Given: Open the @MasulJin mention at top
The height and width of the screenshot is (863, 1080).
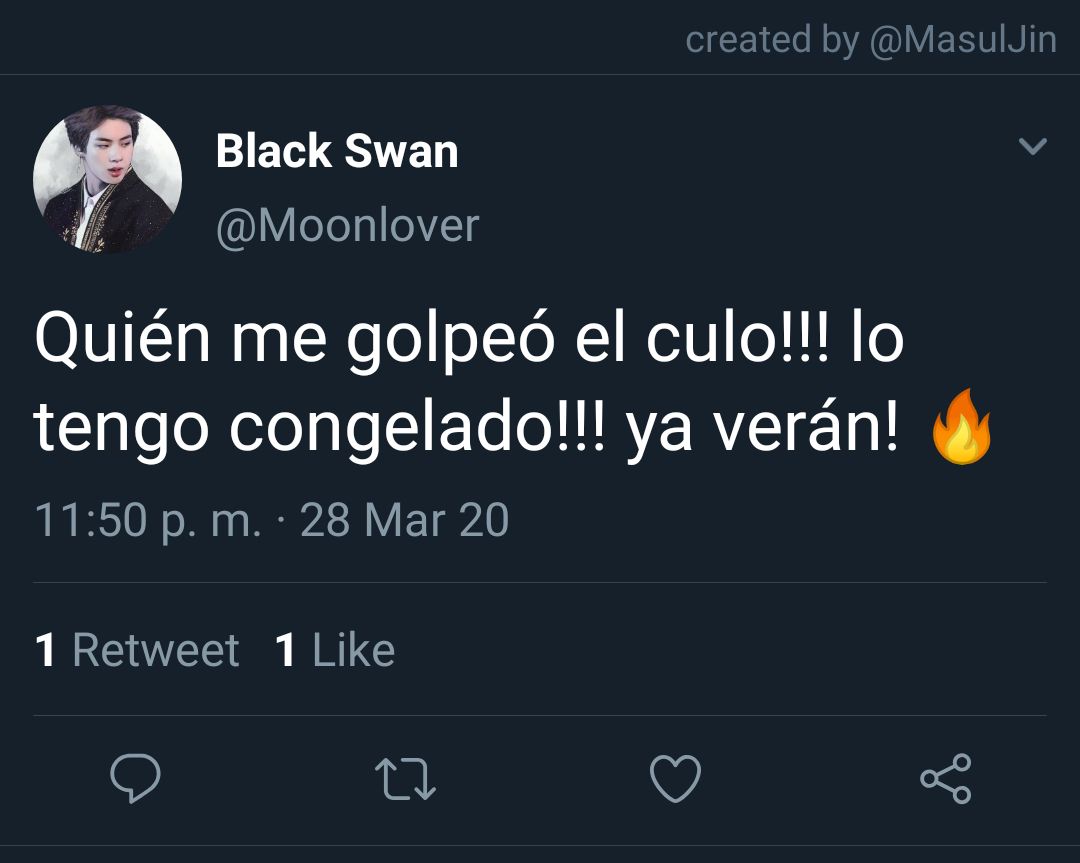Looking at the screenshot, I should pyautogui.click(x=963, y=39).
